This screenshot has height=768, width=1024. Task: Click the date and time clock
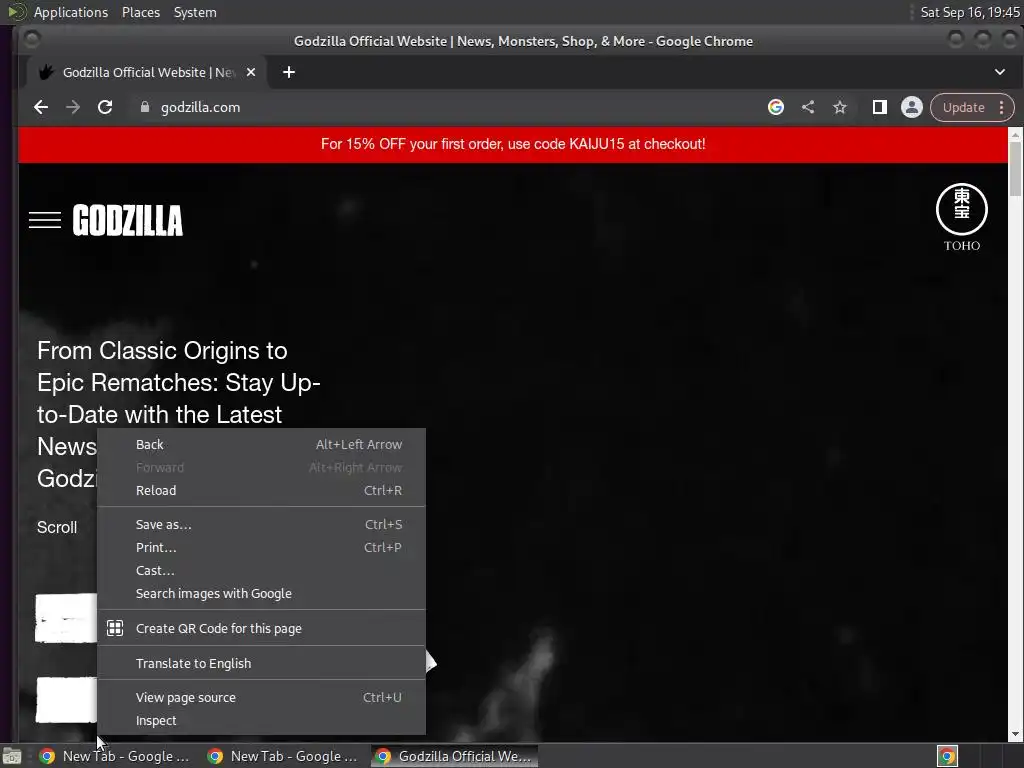coord(969,12)
